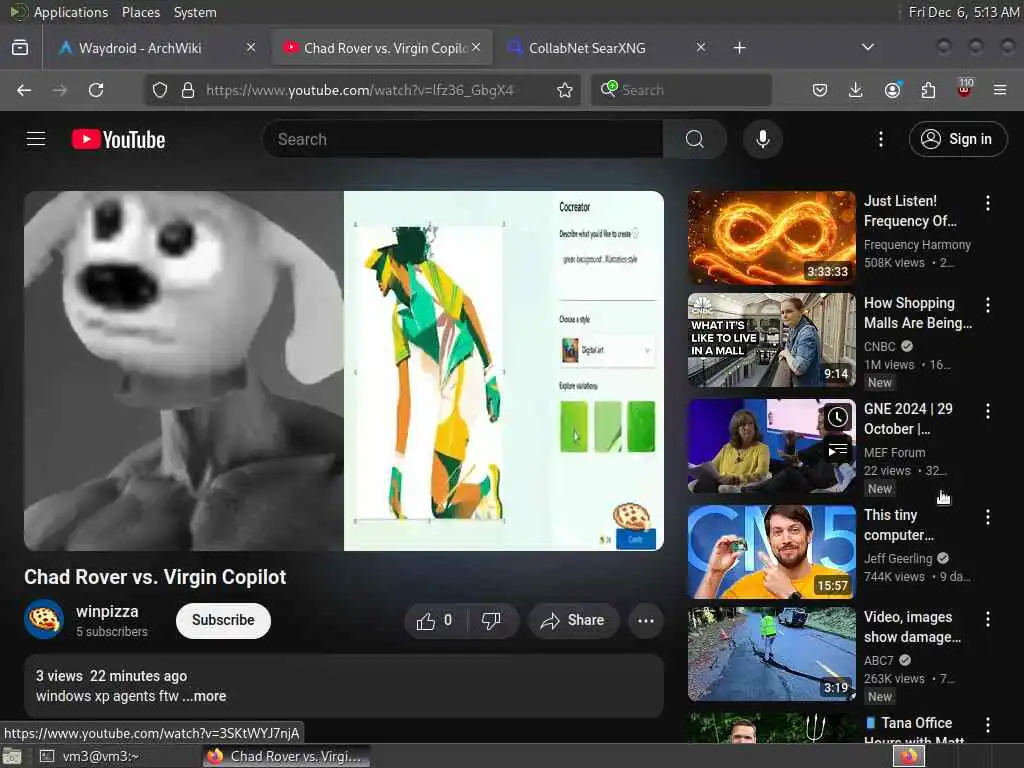This screenshot has width=1024, height=768.
Task: Open This tiny computer thumbnail
Action: coord(771,551)
